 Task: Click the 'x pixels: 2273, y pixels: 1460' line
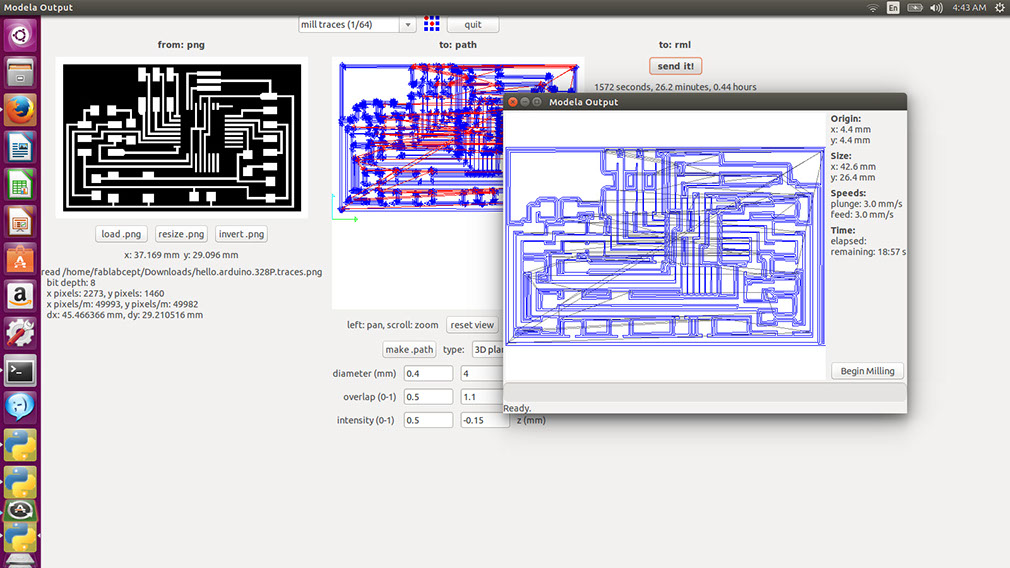105,293
